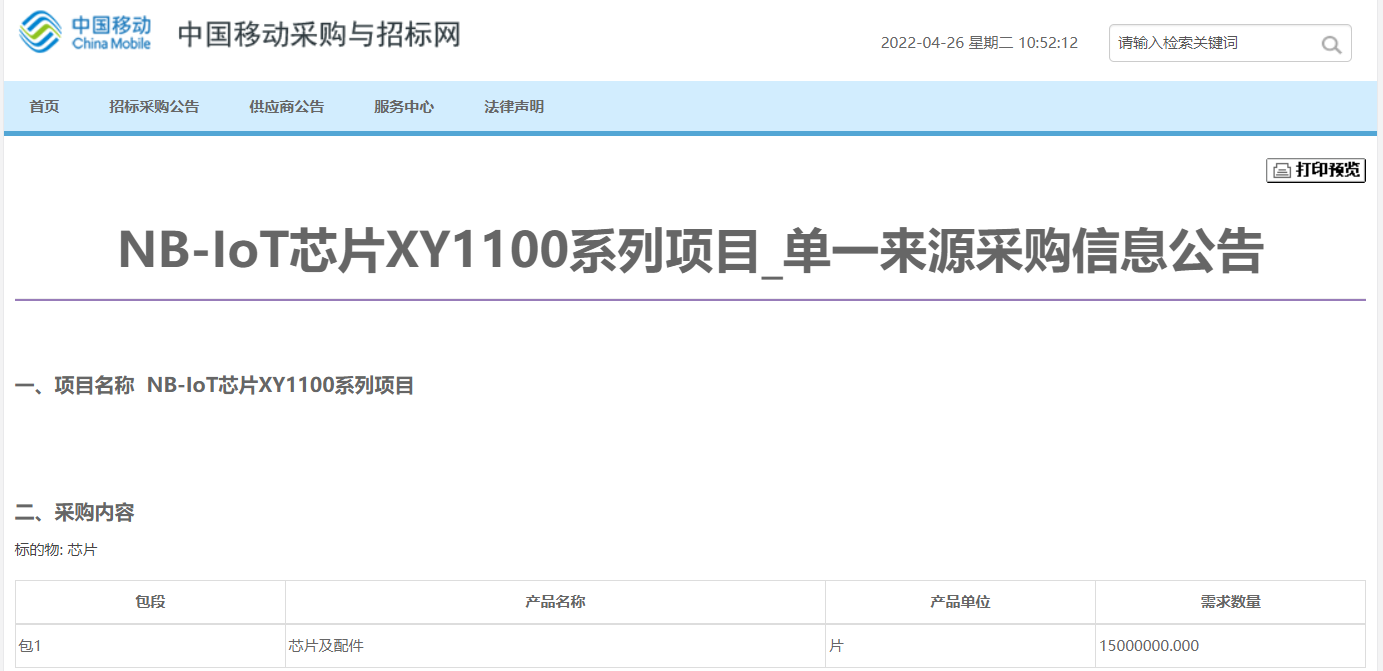Open 招标采购公告 navigation item
Screen dimensions: 1383x671
click(x=154, y=107)
